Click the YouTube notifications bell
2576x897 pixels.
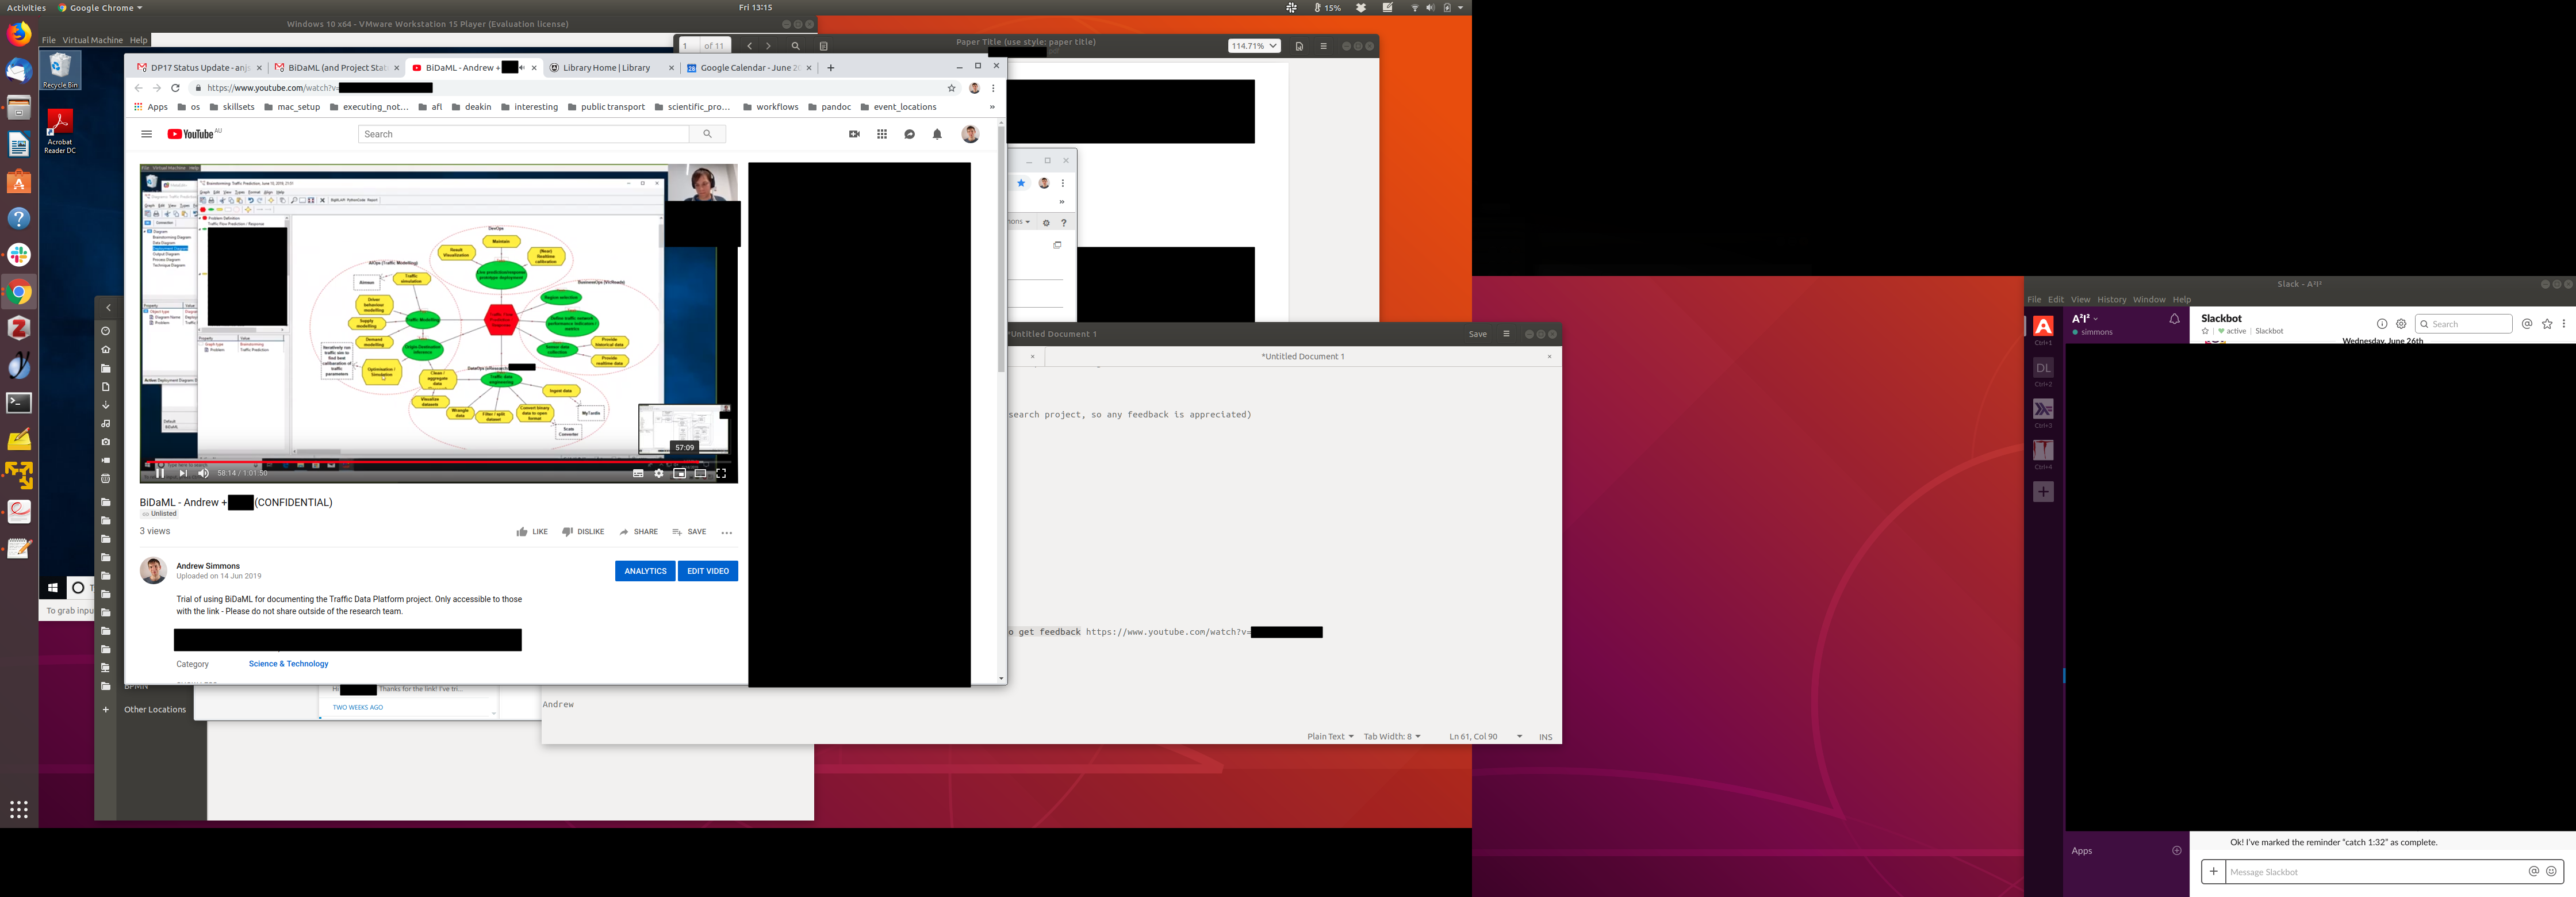[937, 134]
